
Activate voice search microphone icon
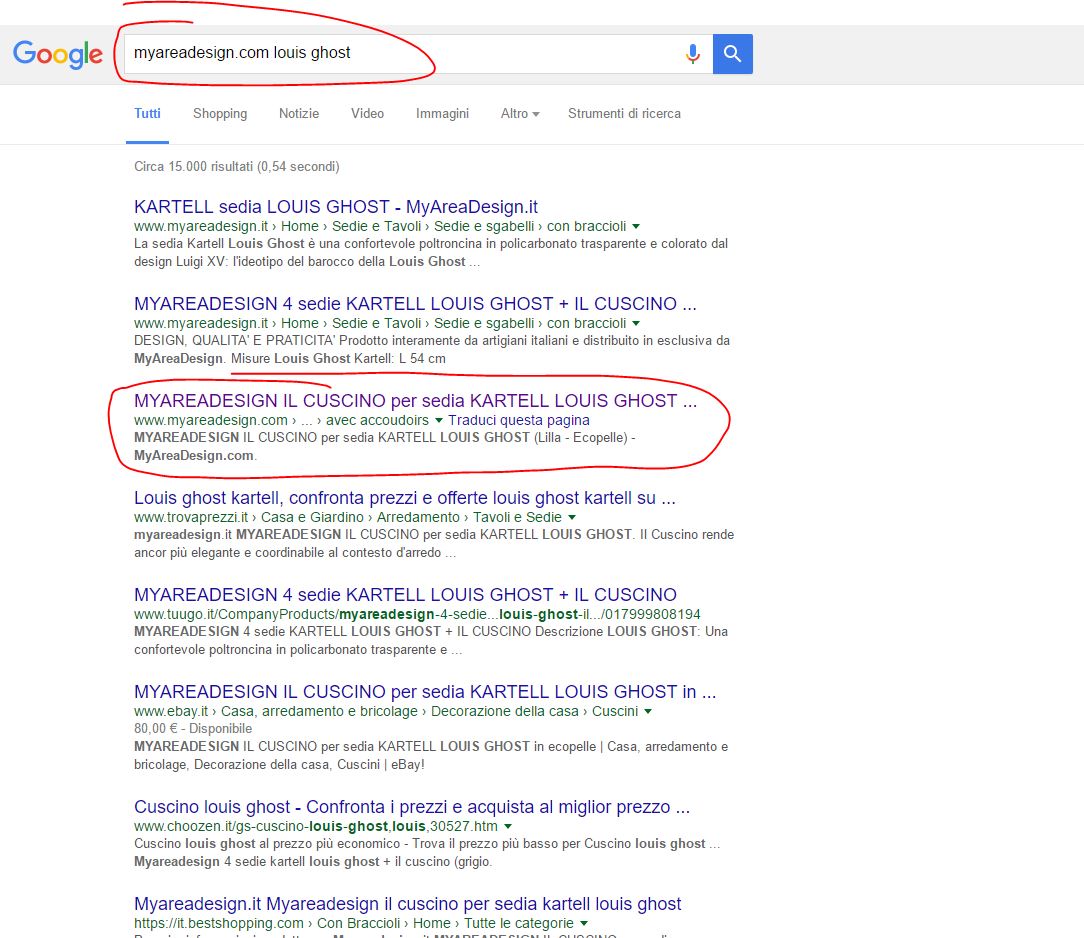pyautogui.click(x=693, y=53)
